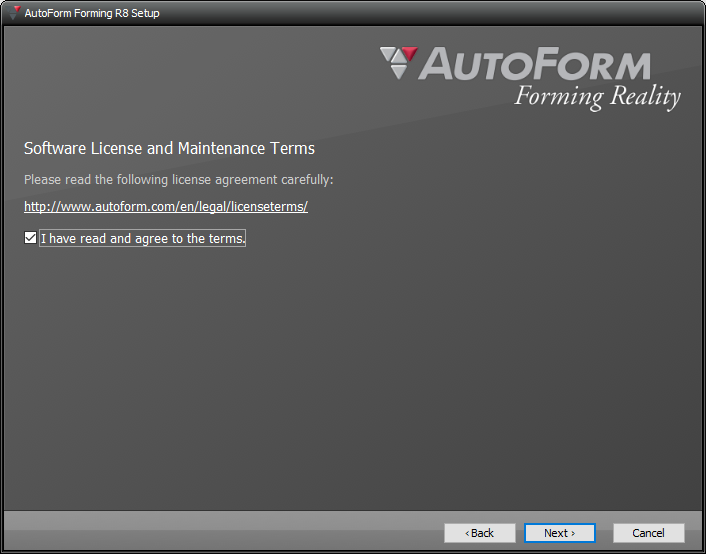Viewport: 706px width, 554px height.
Task: Open the autoform.com license terms link
Action: [x=166, y=207]
